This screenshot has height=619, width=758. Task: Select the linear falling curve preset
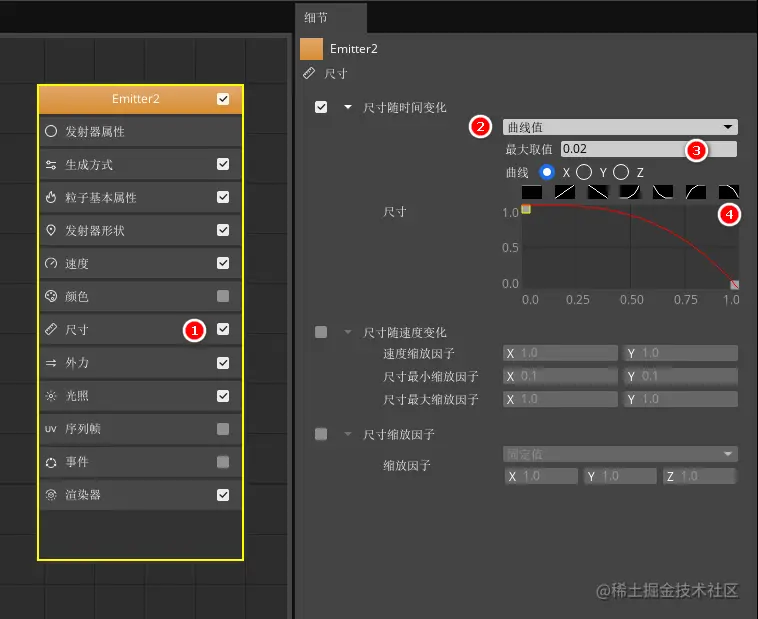[598, 192]
